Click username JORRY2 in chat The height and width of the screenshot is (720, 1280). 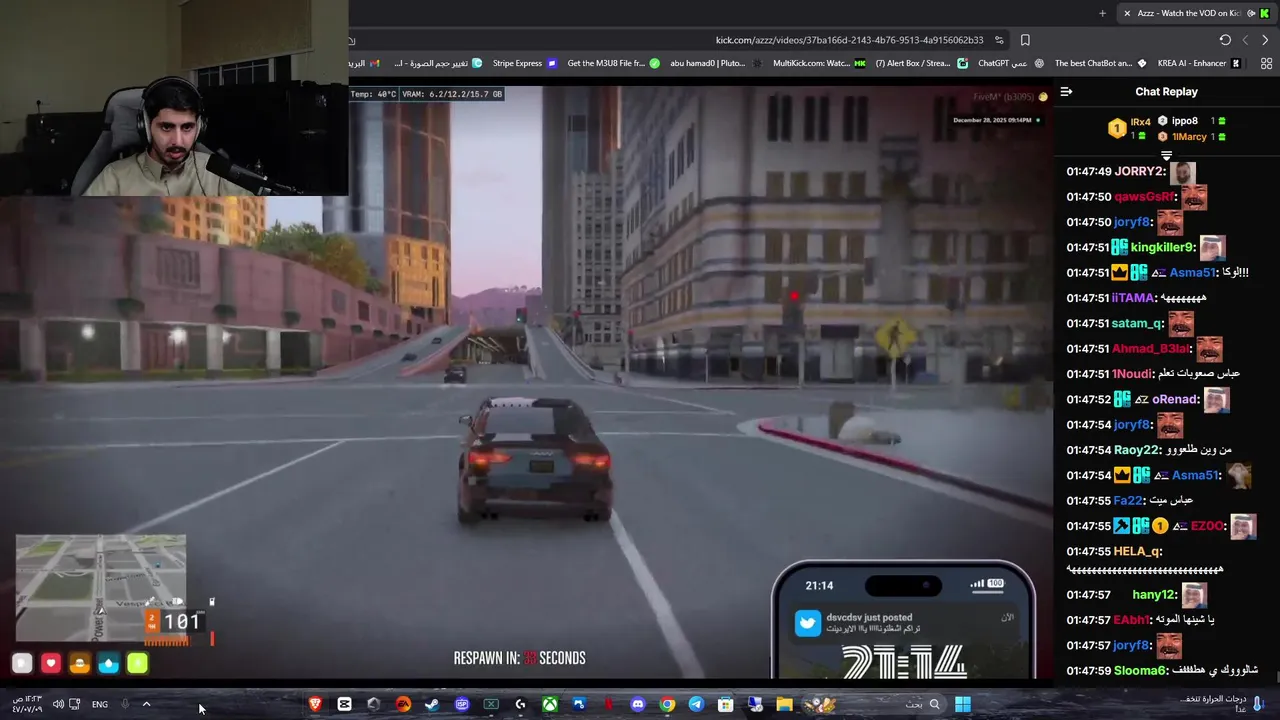click(x=1139, y=171)
